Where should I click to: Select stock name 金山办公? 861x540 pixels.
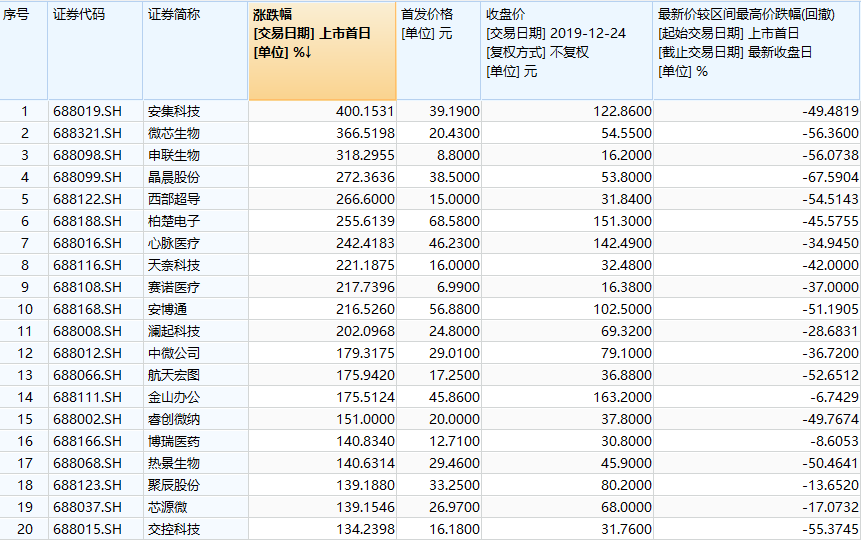(x=174, y=397)
